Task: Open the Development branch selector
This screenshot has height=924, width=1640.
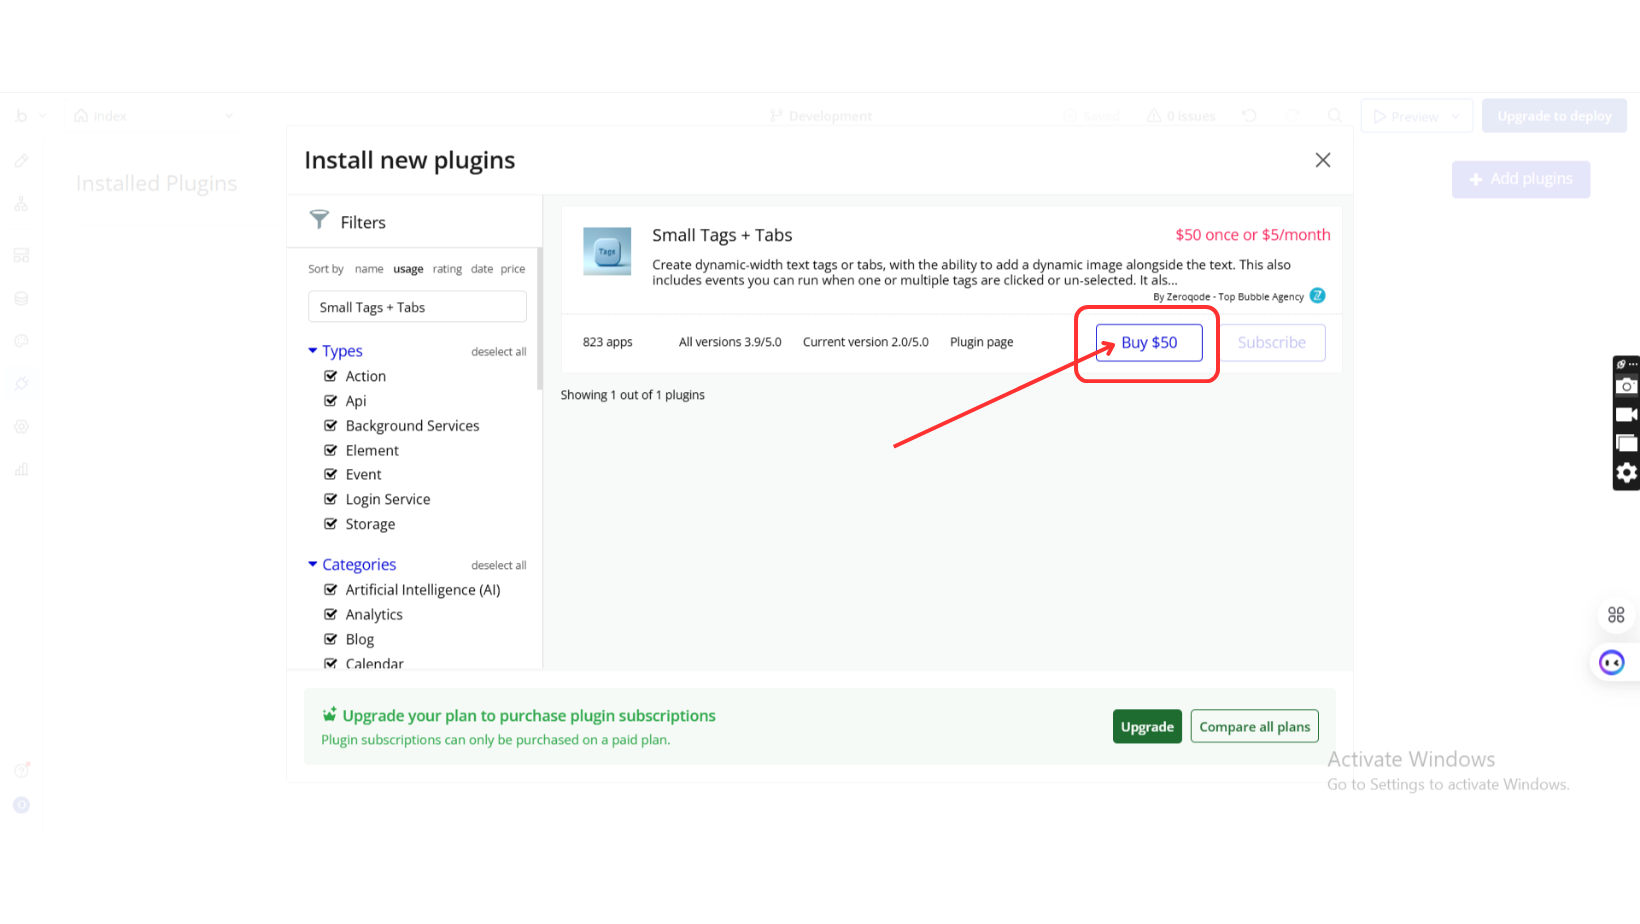Action: [821, 116]
